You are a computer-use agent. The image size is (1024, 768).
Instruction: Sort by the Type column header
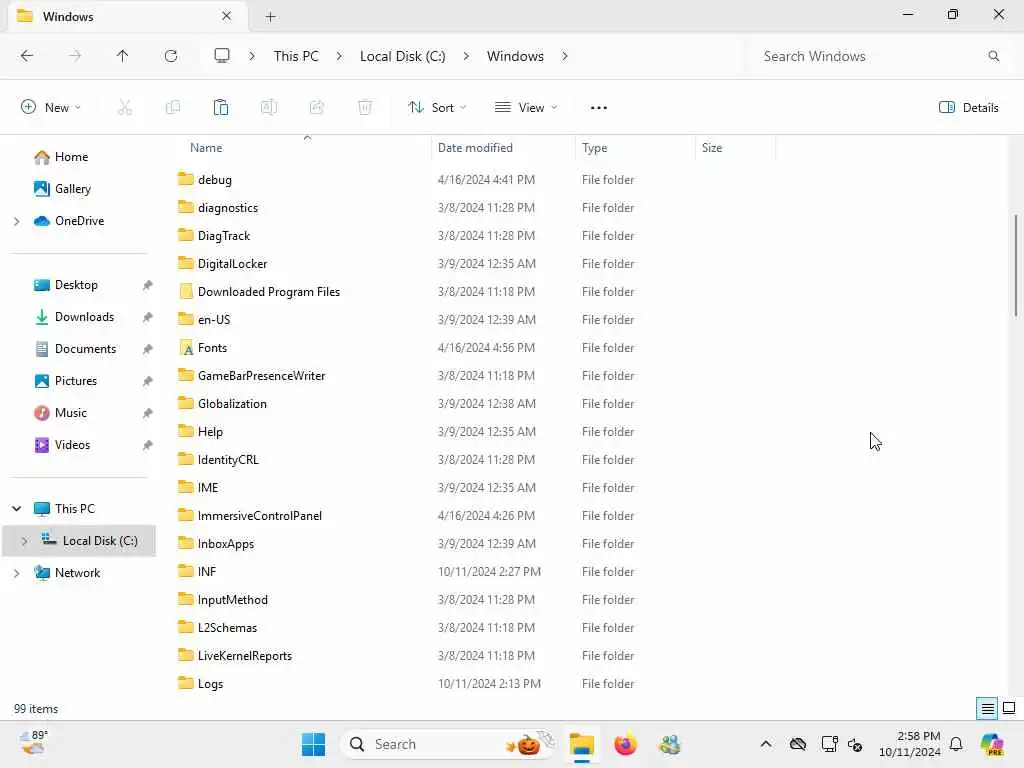point(594,148)
